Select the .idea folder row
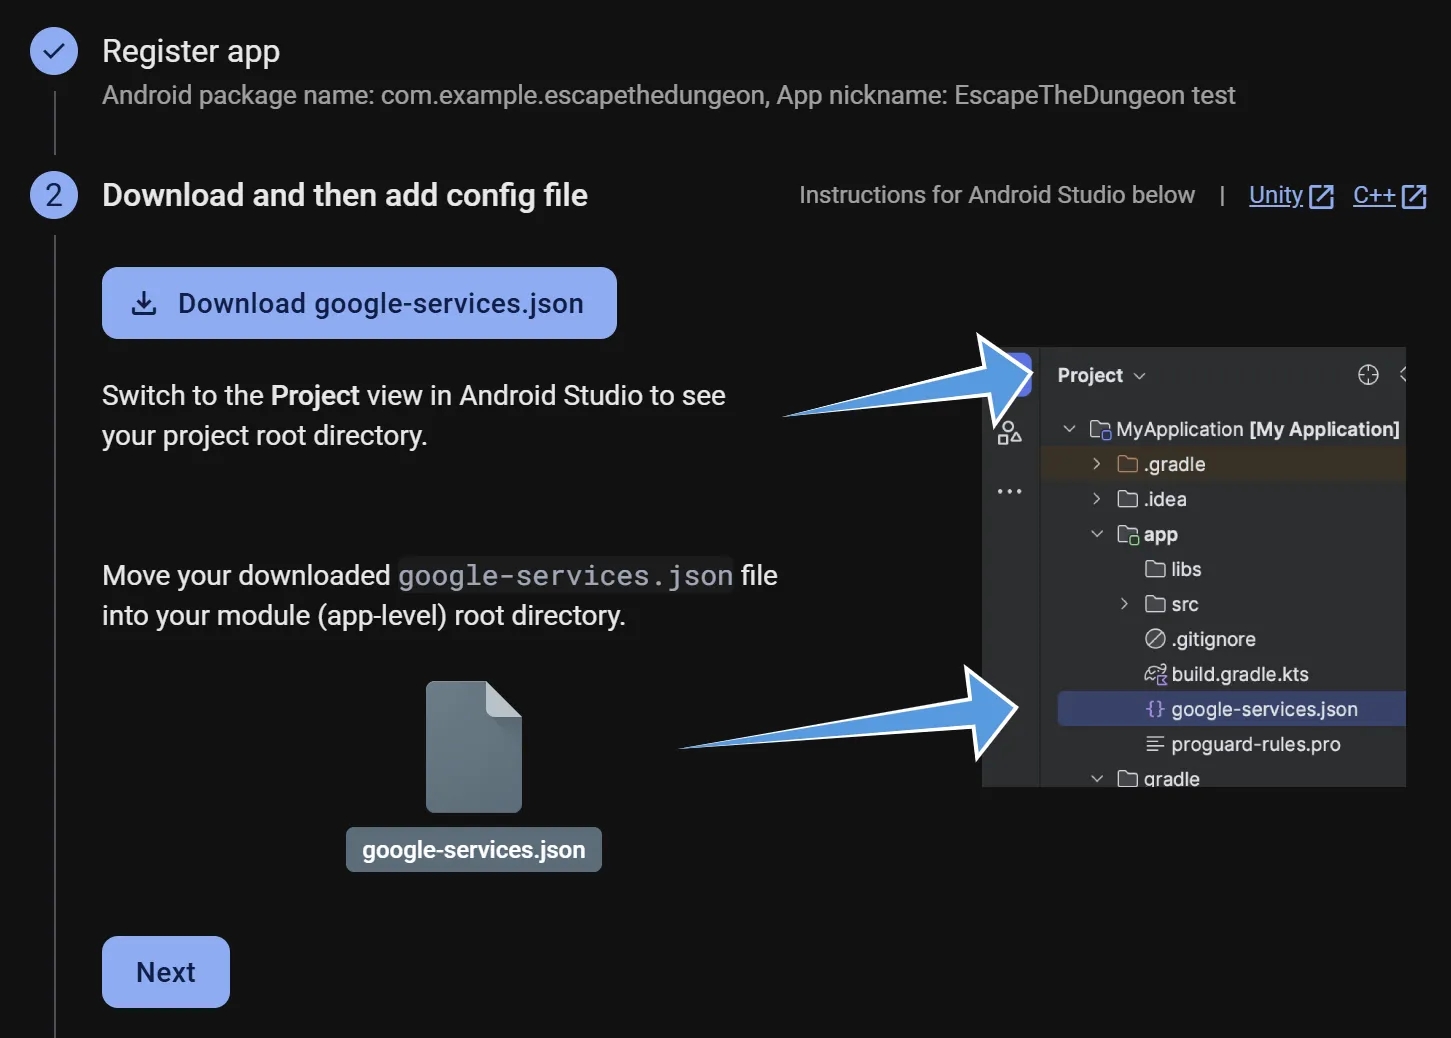The width and height of the screenshot is (1451, 1038). coord(1224,499)
